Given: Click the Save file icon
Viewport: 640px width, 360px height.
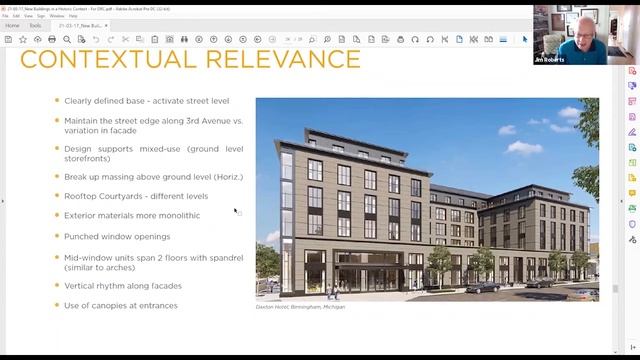Looking at the screenshot, I should 8,39.
